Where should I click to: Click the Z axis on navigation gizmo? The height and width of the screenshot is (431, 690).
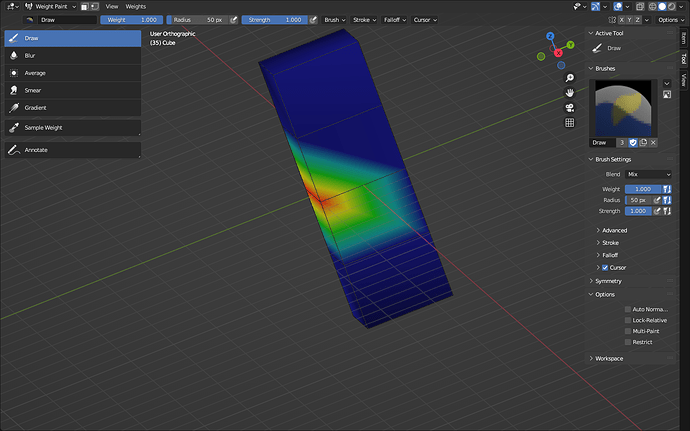550,36
